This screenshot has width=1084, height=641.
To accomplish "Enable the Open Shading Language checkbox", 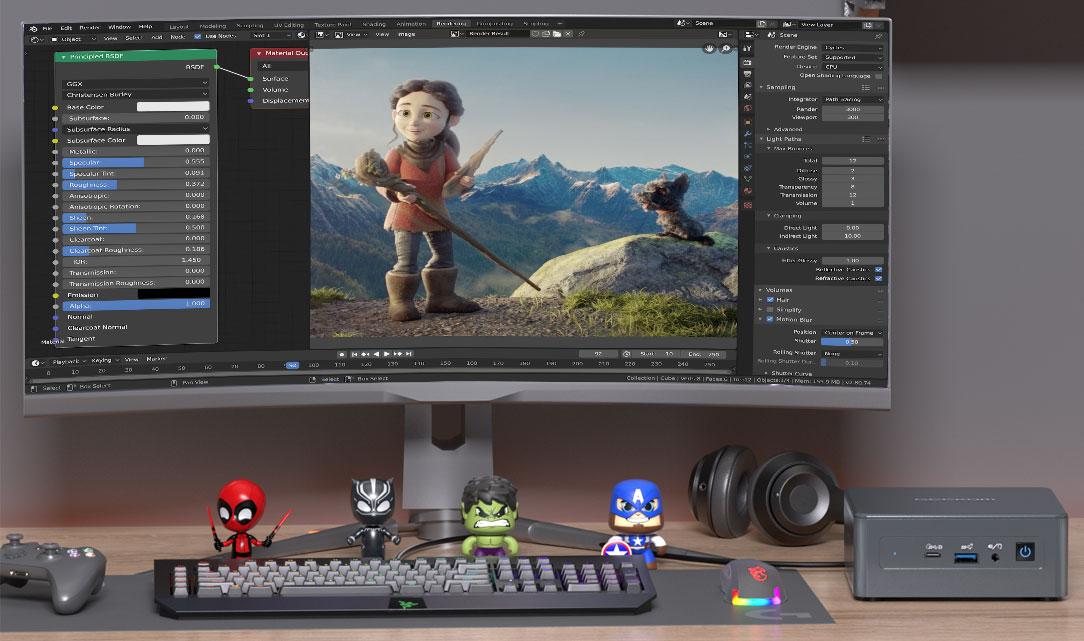I will (879, 76).
